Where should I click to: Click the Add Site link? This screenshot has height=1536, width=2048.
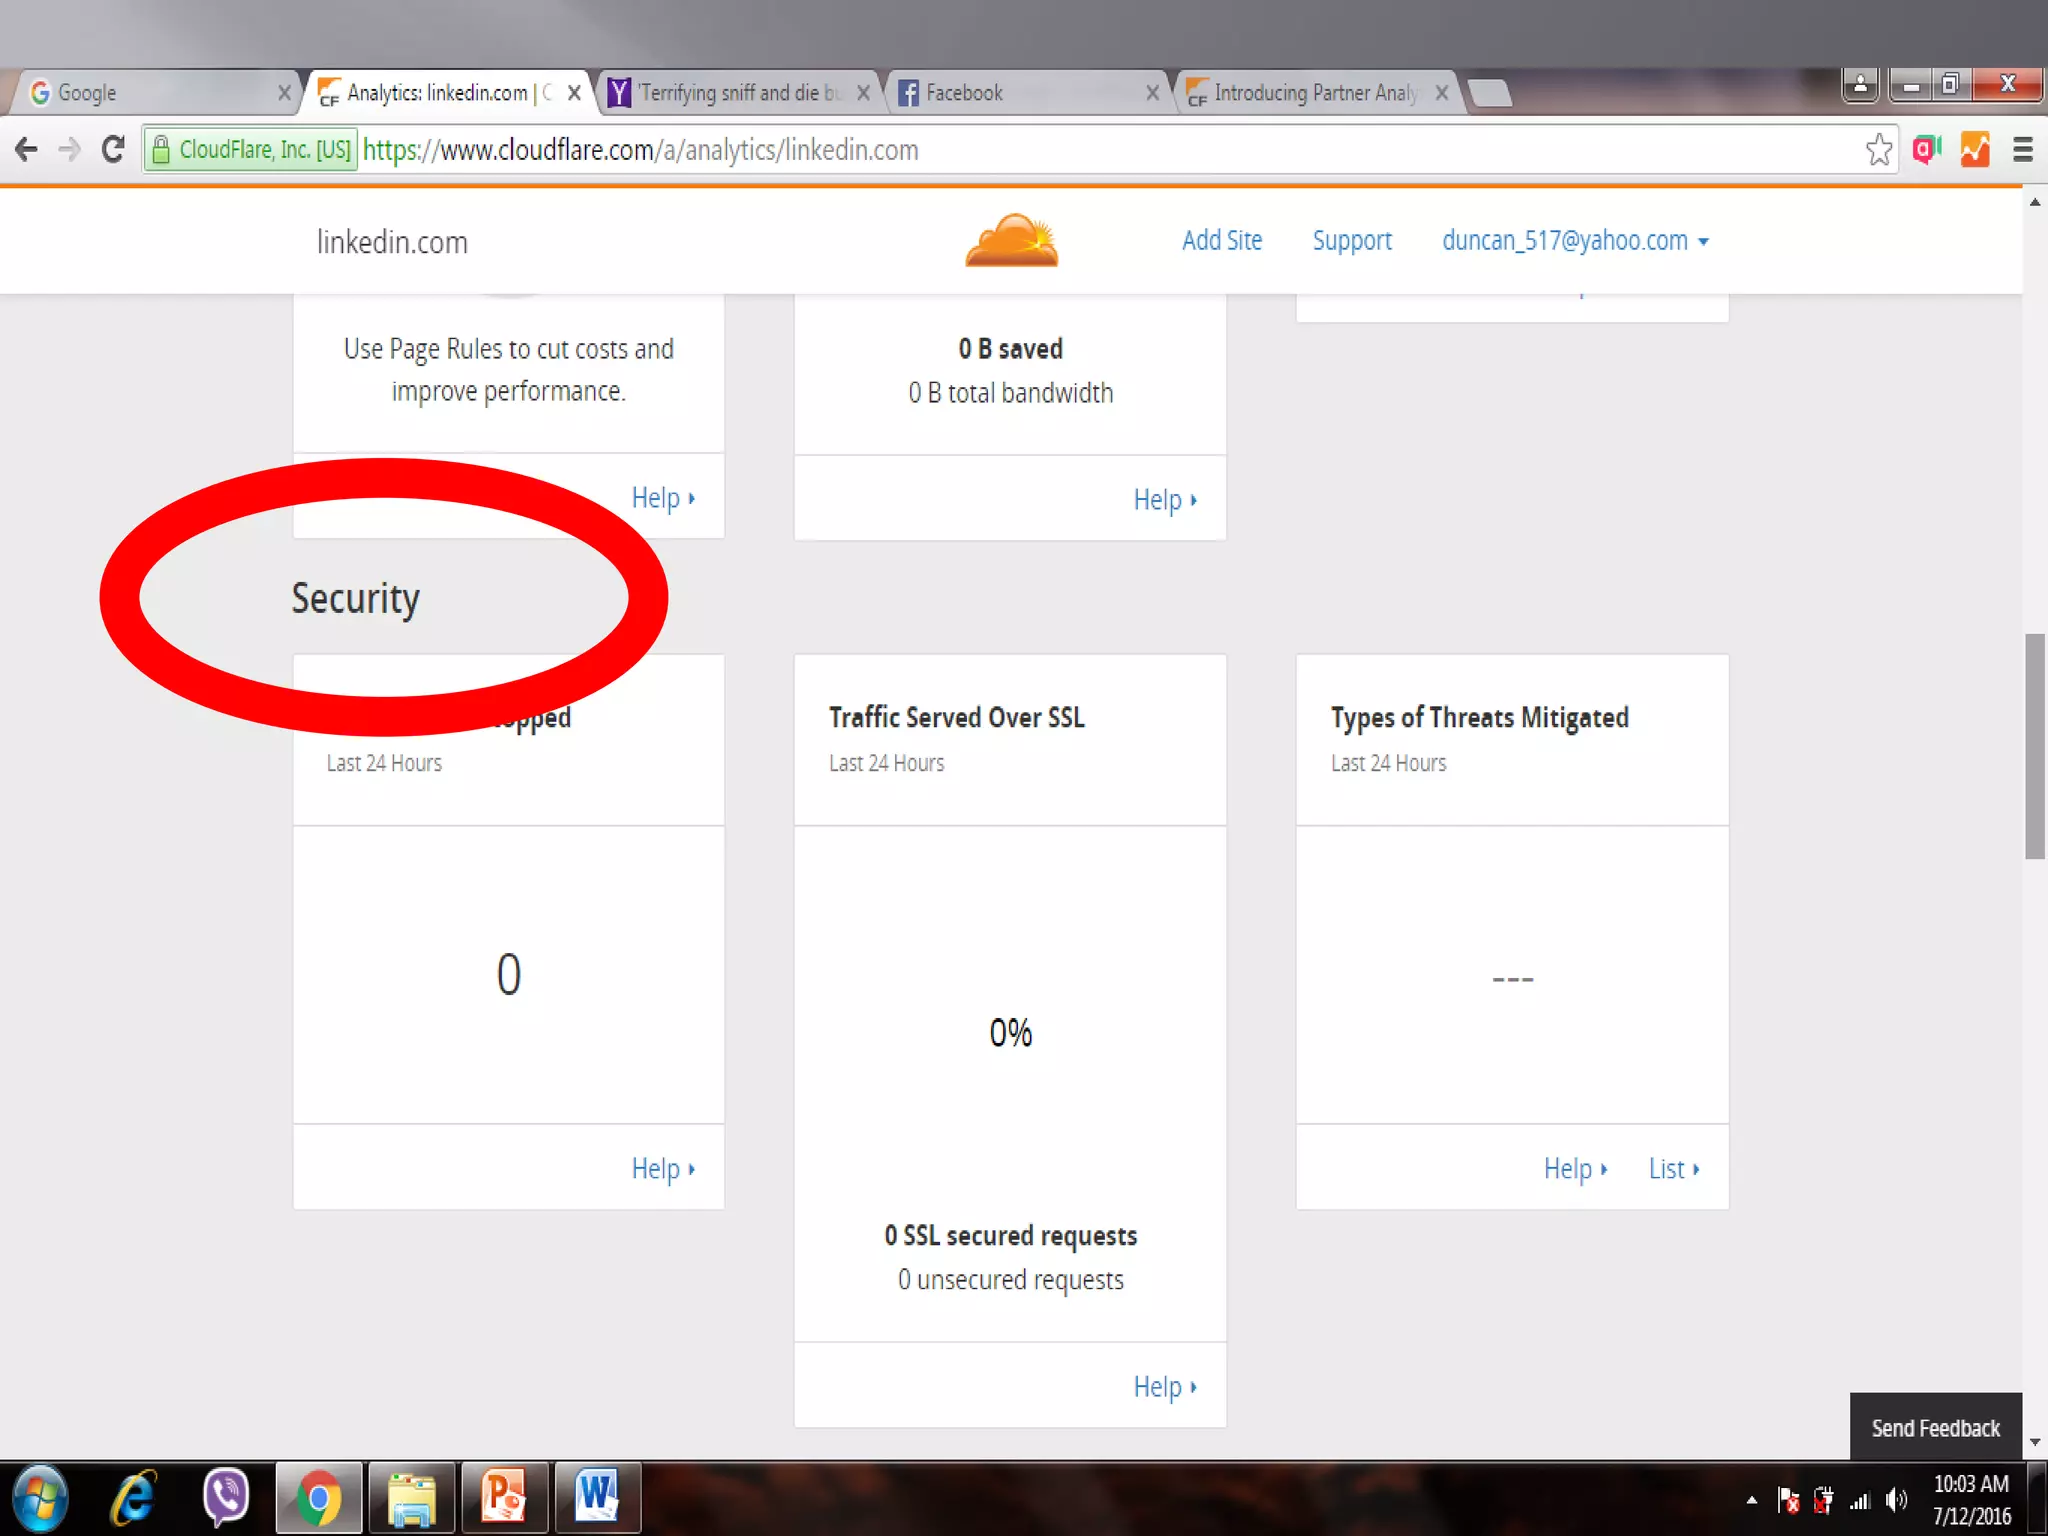pos(1222,241)
